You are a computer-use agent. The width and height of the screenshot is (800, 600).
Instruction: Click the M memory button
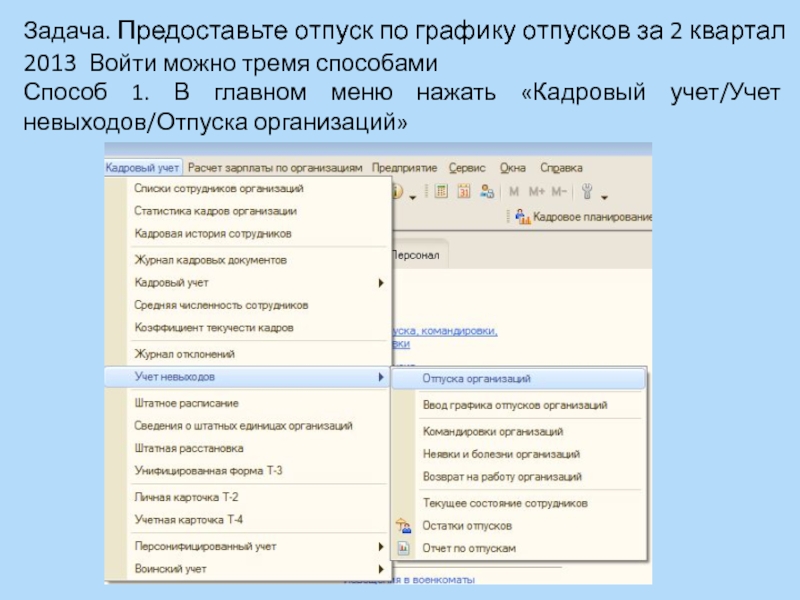(x=514, y=191)
